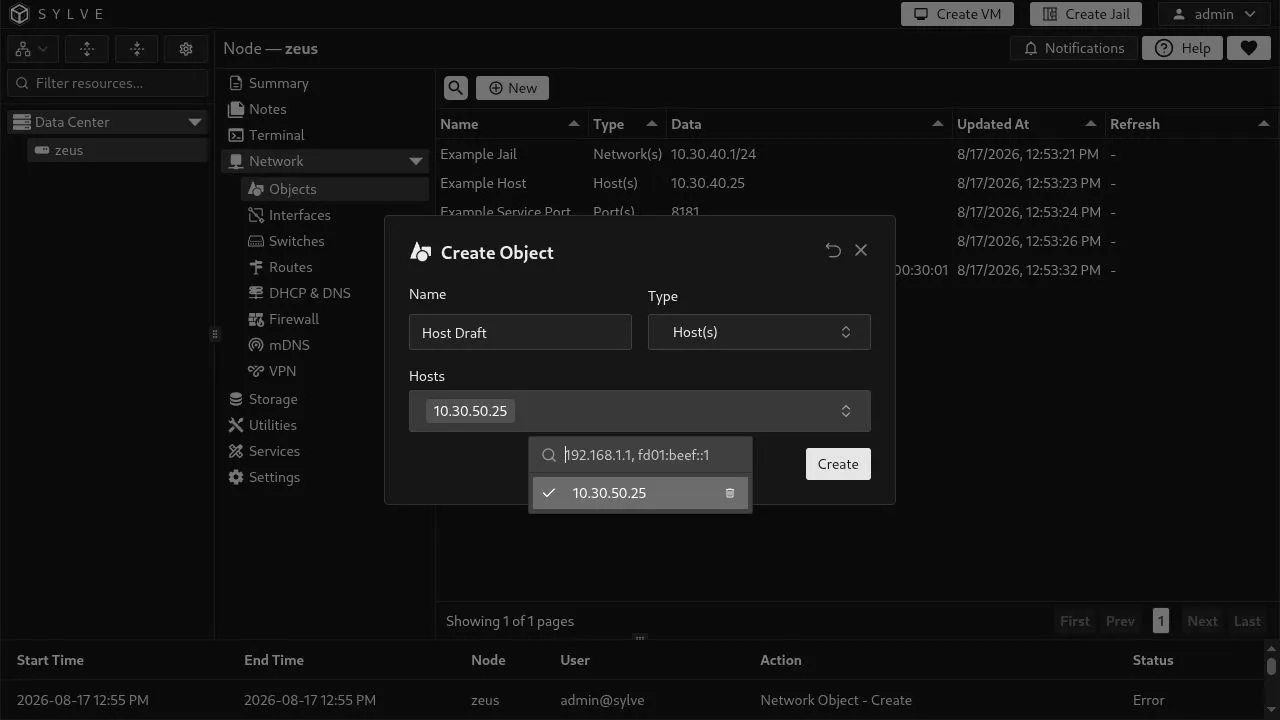Click the Network Object - Create action entry
The width and height of the screenshot is (1280, 720).
click(x=836, y=700)
